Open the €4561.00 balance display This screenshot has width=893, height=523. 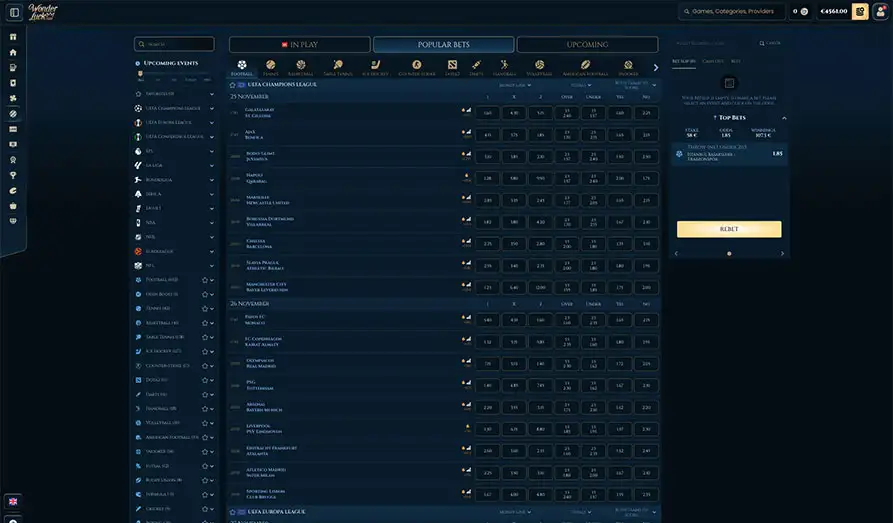click(x=834, y=11)
